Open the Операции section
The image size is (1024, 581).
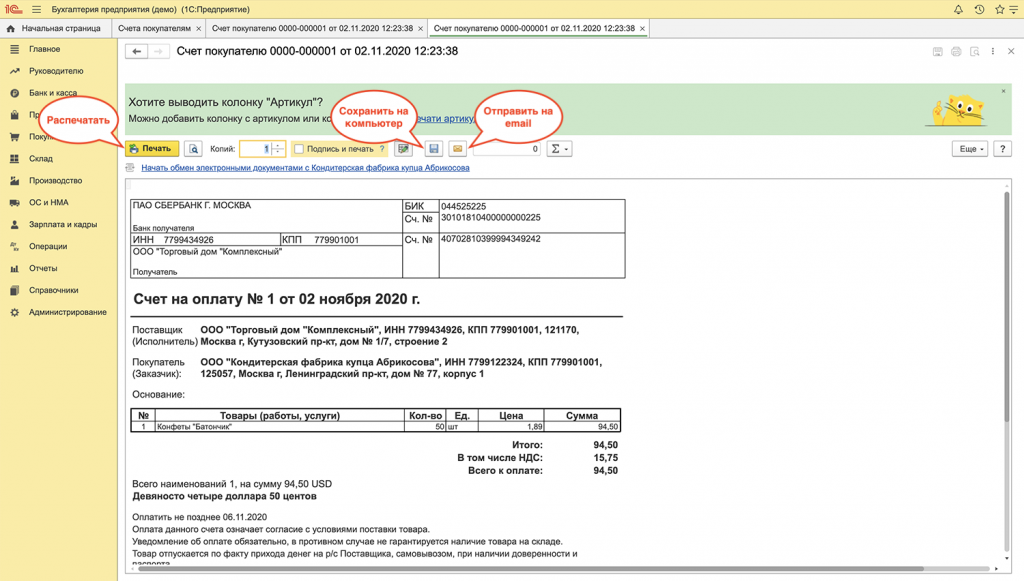pyautogui.click(x=48, y=246)
